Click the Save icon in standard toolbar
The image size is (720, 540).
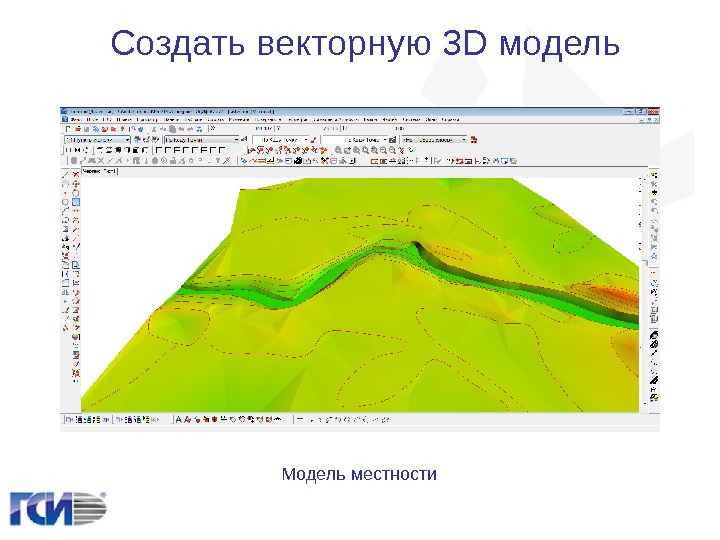tap(86, 129)
